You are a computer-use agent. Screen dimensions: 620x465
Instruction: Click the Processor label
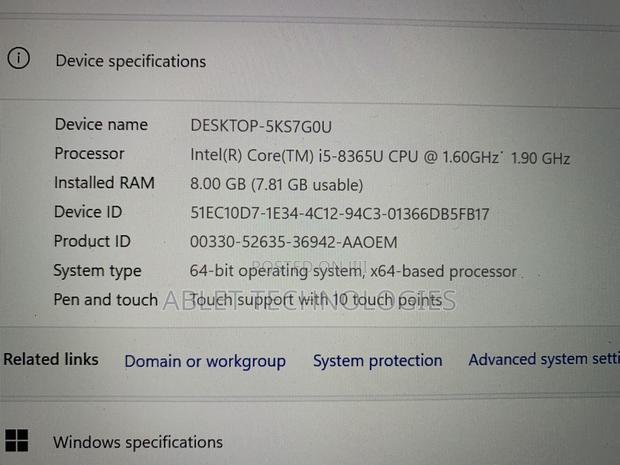pos(89,153)
